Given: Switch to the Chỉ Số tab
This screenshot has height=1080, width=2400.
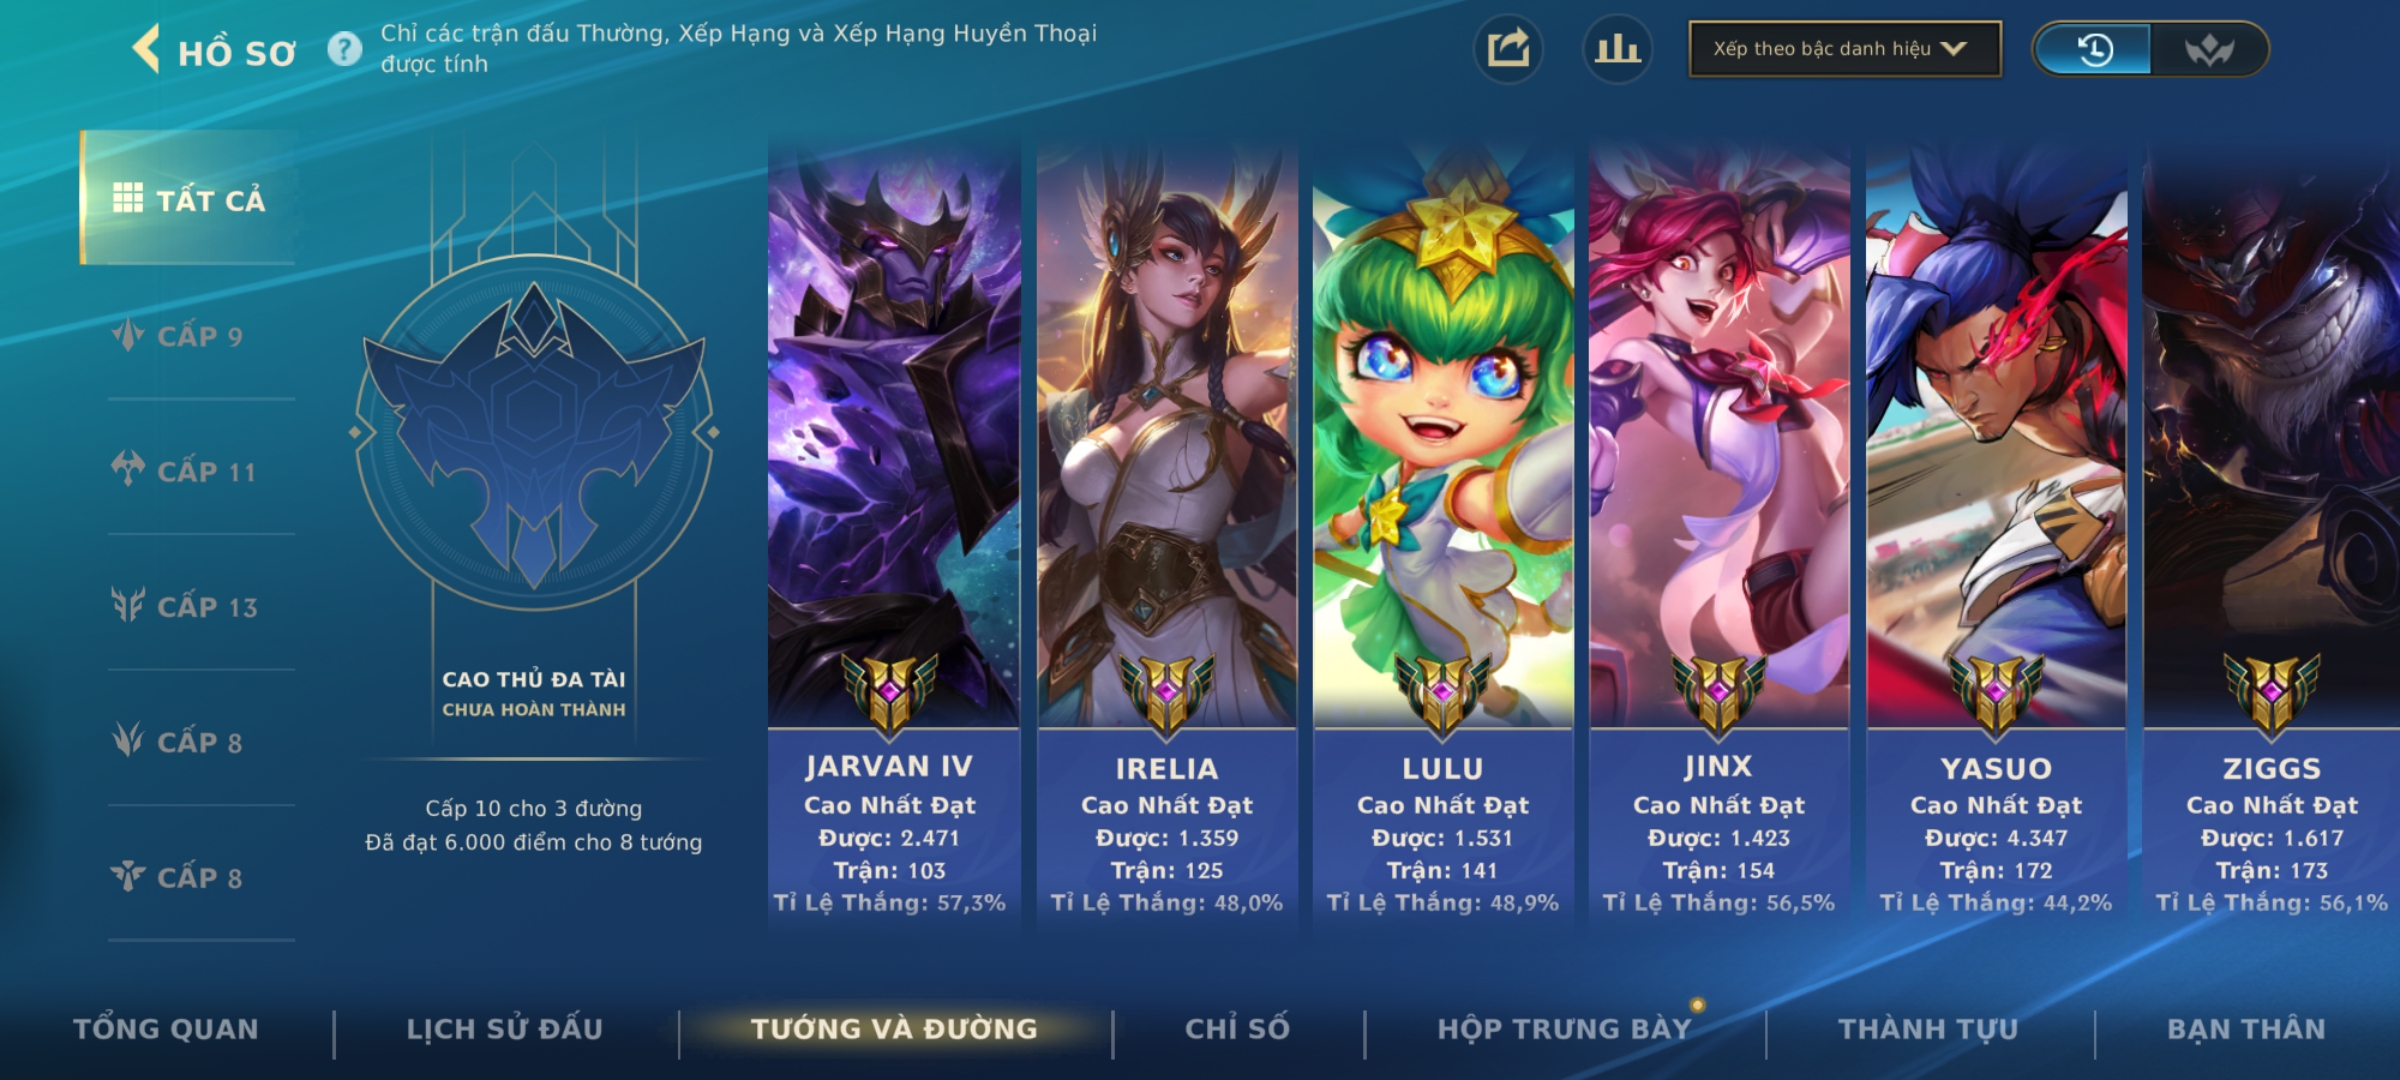Looking at the screenshot, I should pos(1238,1029).
